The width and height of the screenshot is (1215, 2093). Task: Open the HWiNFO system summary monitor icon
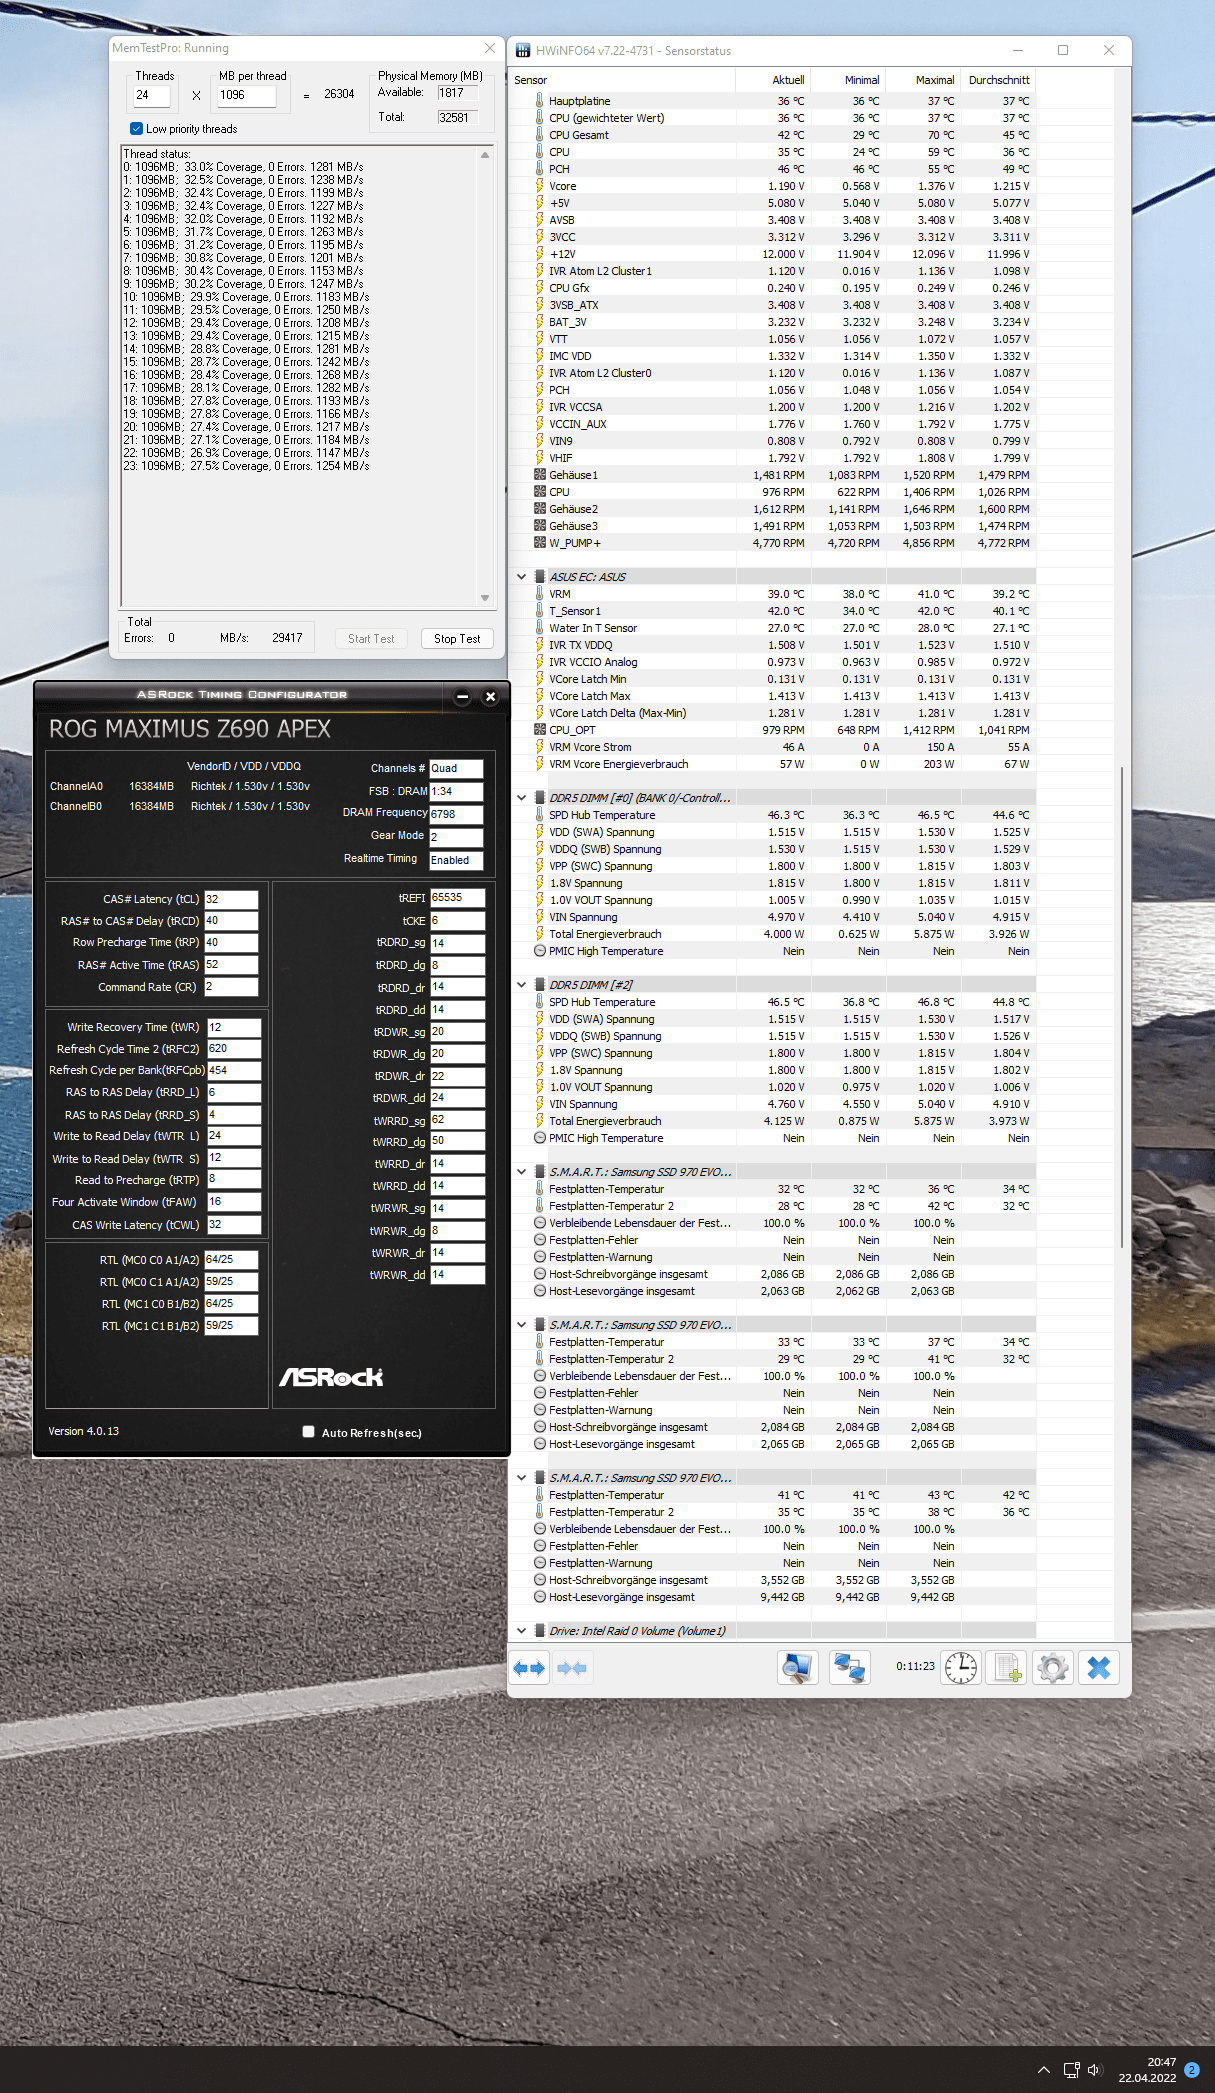point(797,1668)
